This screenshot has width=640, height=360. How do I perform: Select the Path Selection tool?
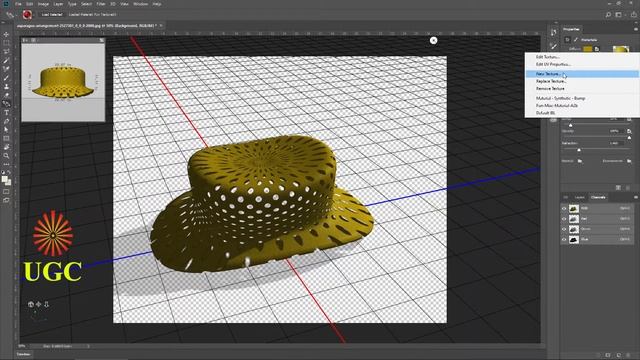coord(6,130)
